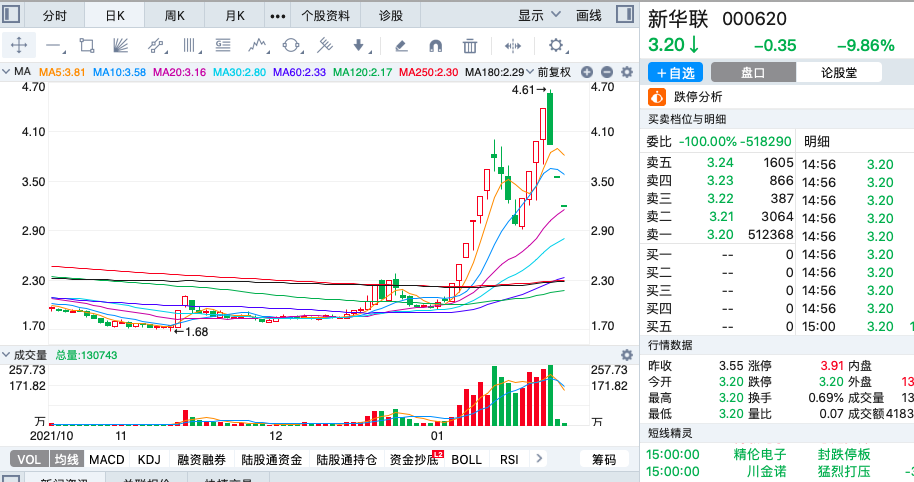Click 跌停分析 link
Image resolution: width=914 pixels, height=482 pixels.
click(x=698, y=97)
